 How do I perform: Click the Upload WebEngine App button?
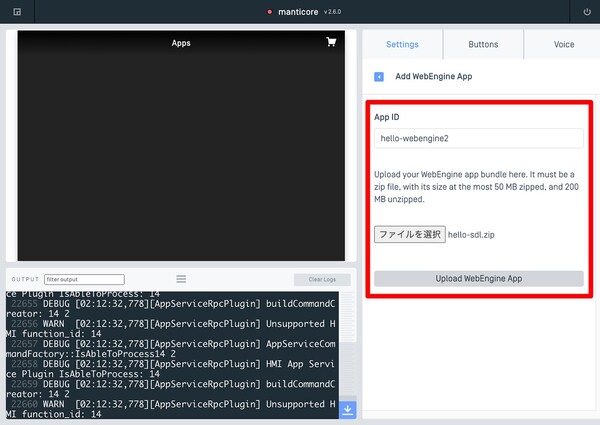click(479, 278)
